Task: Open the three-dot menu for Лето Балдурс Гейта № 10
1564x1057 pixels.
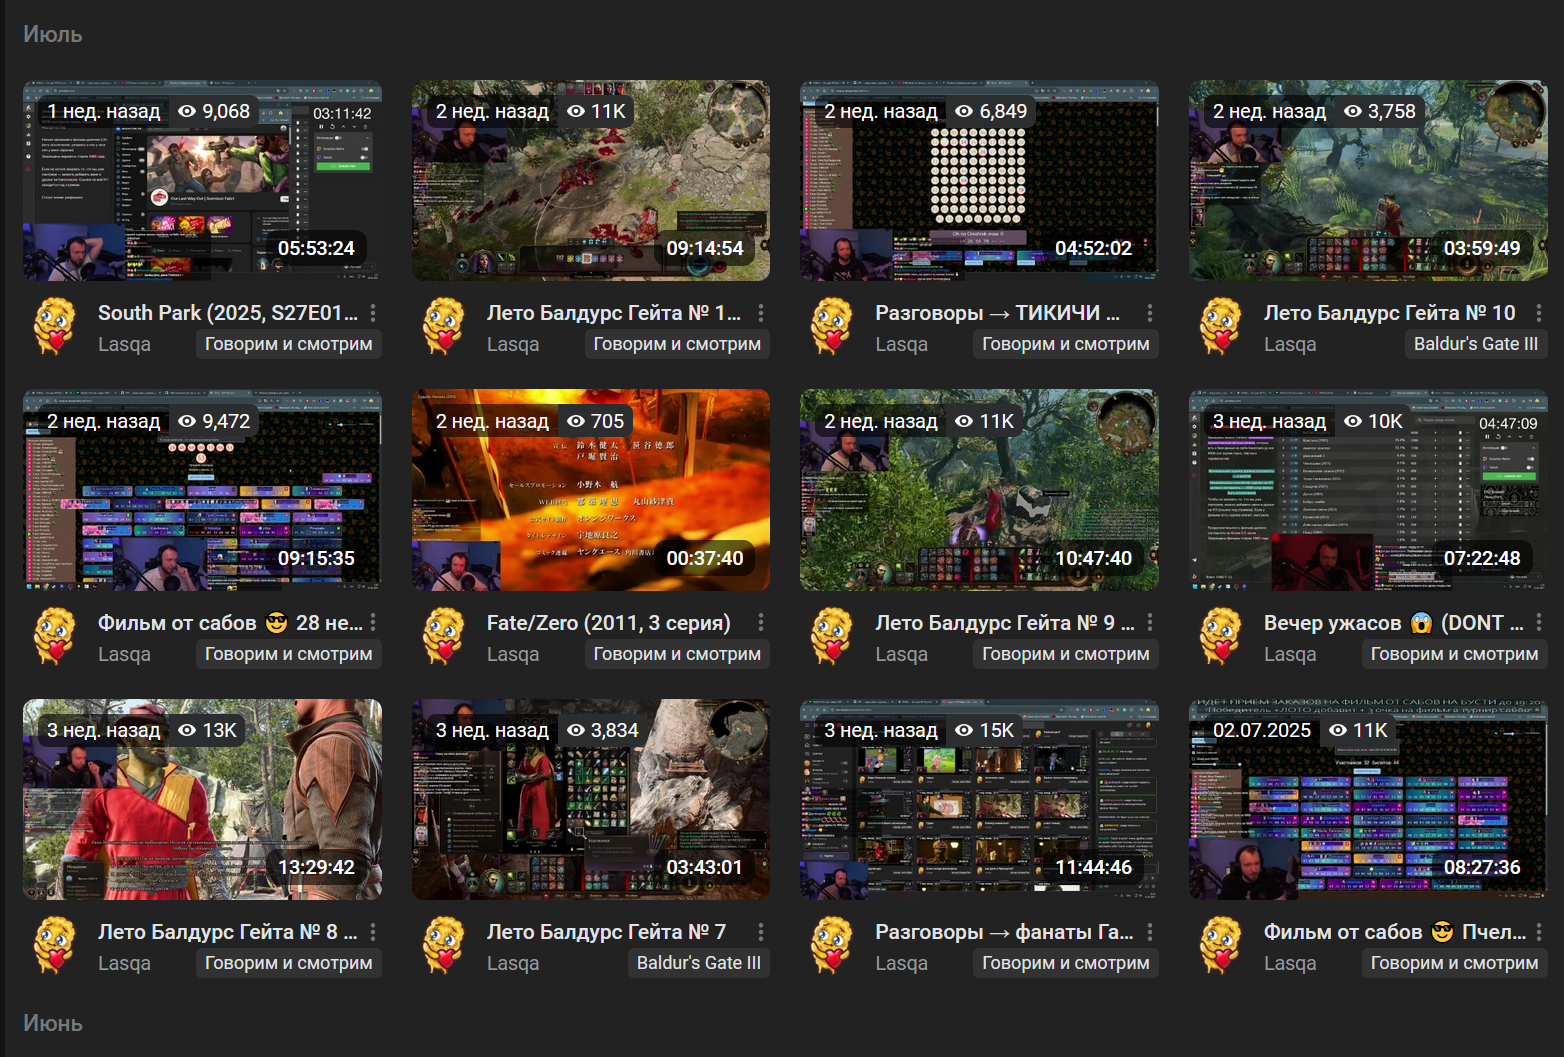Action: 1539,313
